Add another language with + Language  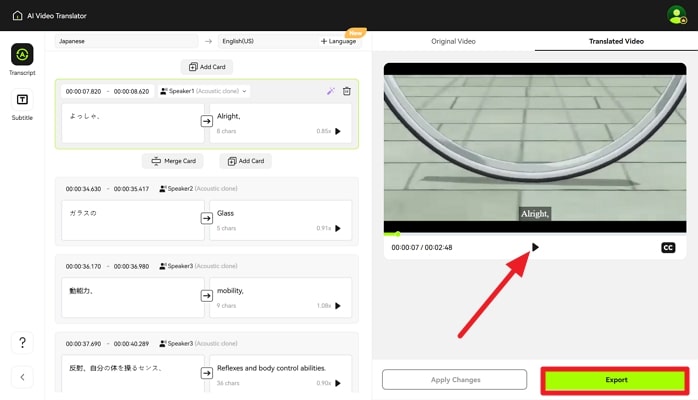(x=338, y=41)
